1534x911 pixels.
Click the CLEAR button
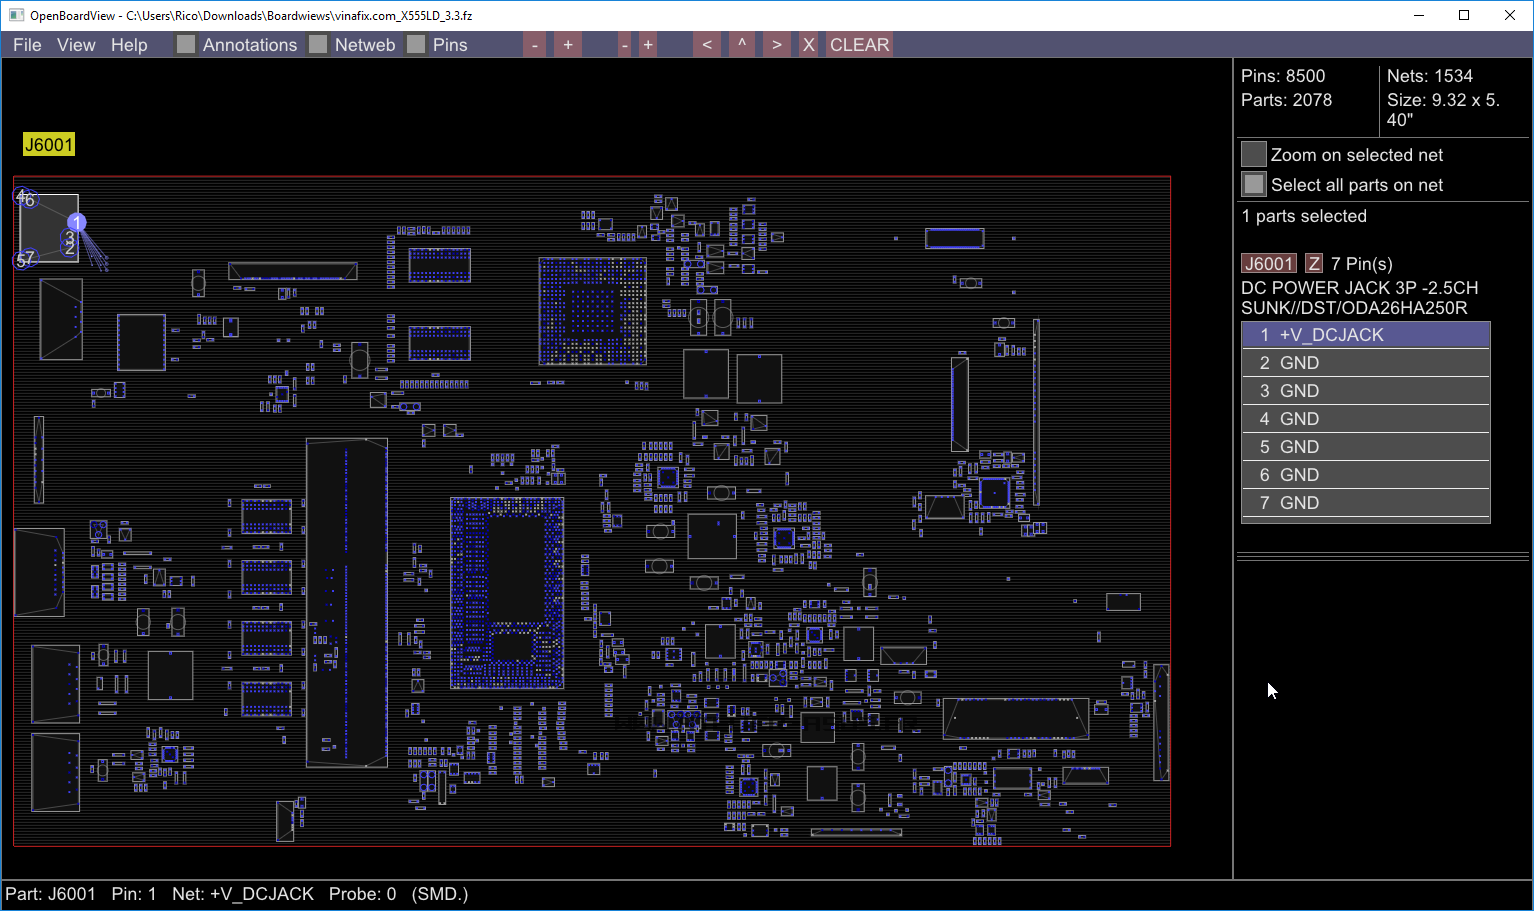tap(859, 45)
